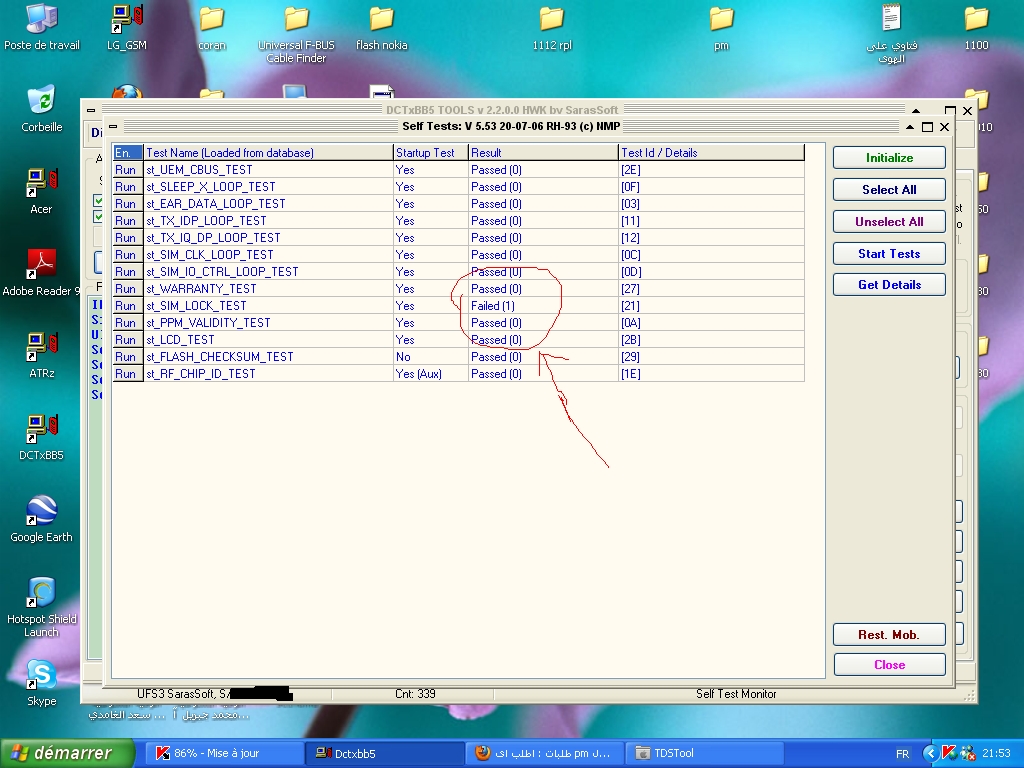Open the 1112 rpl folder
The height and width of the screenshot is (768, 1024).
point(552,27)
